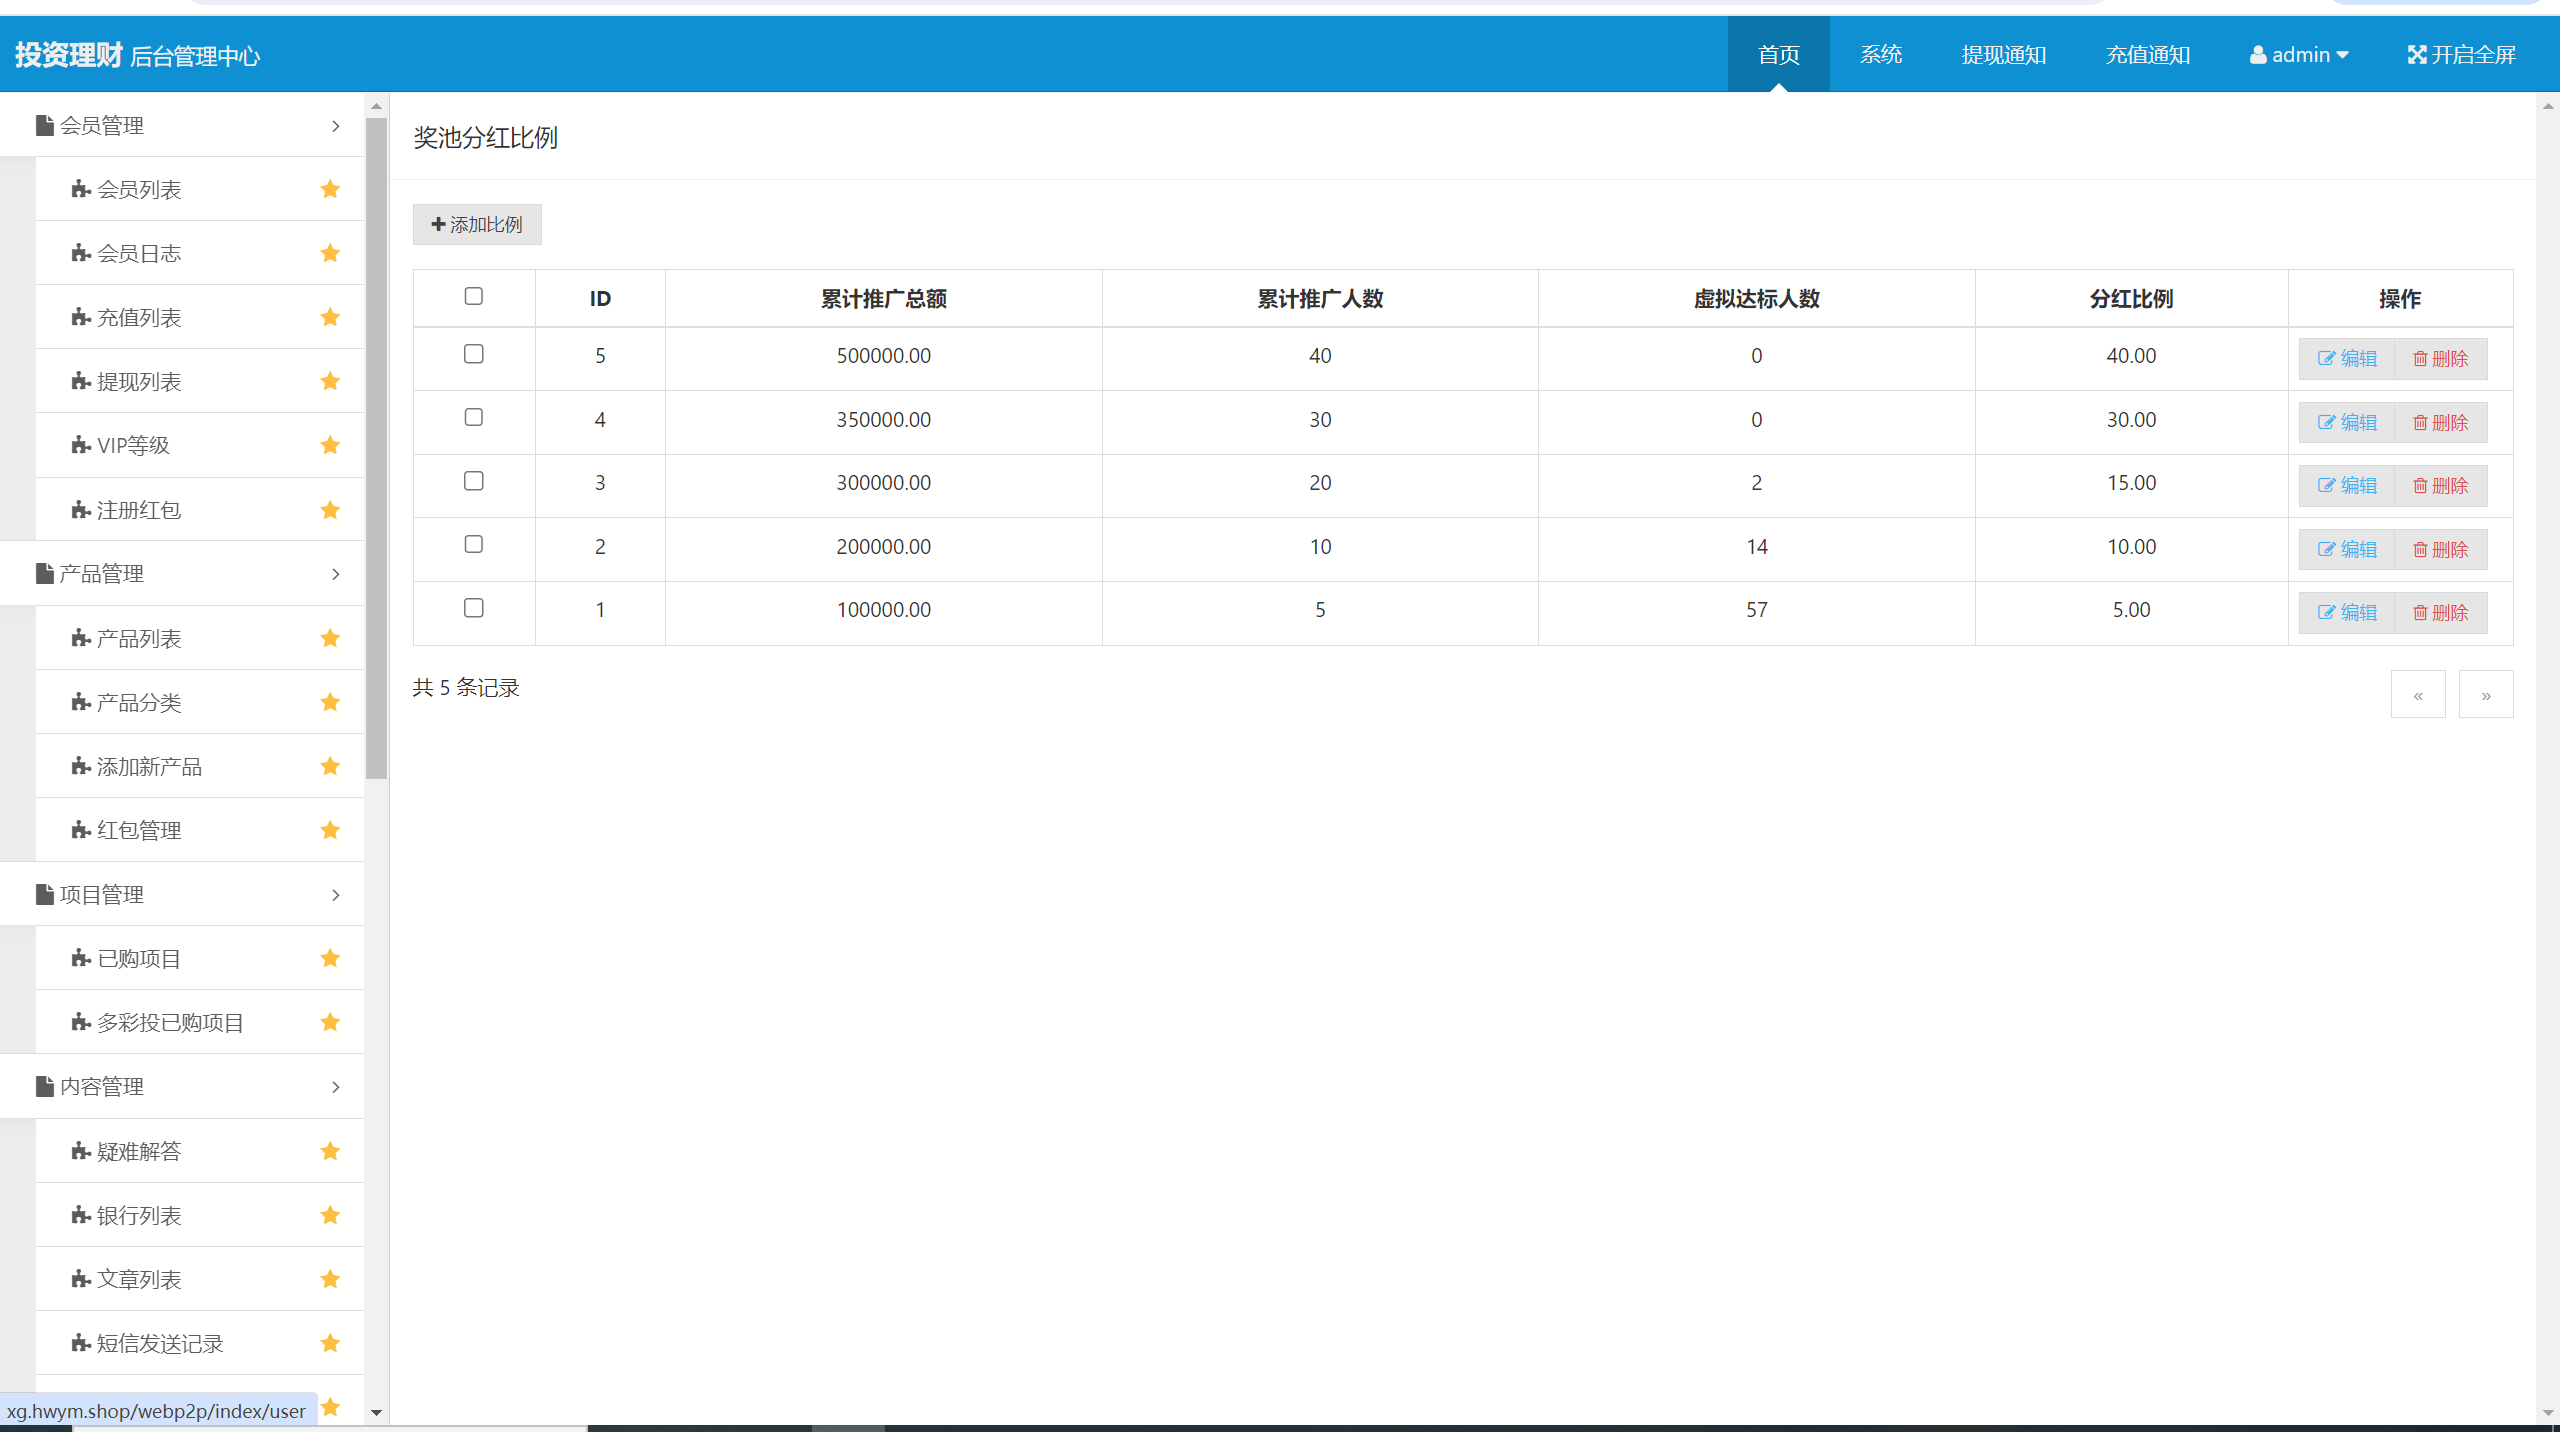Click the edit icon for row ID 5
The height and width of the screenshot is (1432, 2560).
2326,359
